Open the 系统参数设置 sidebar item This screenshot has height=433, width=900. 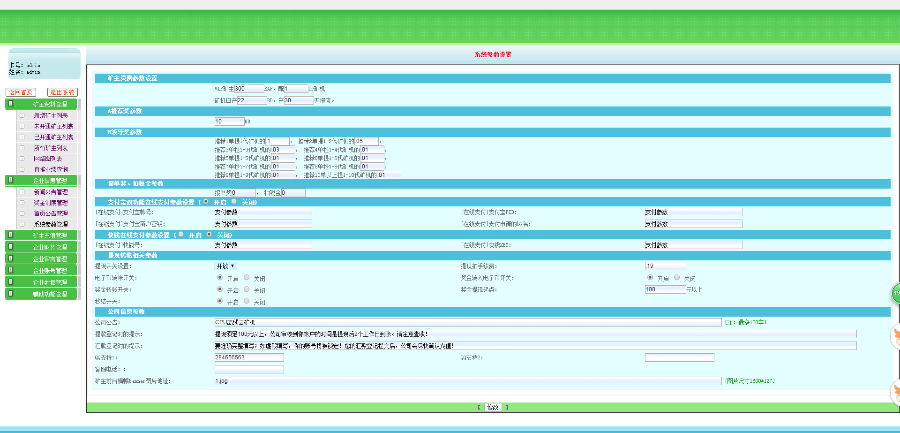click(x=51, y=224)
